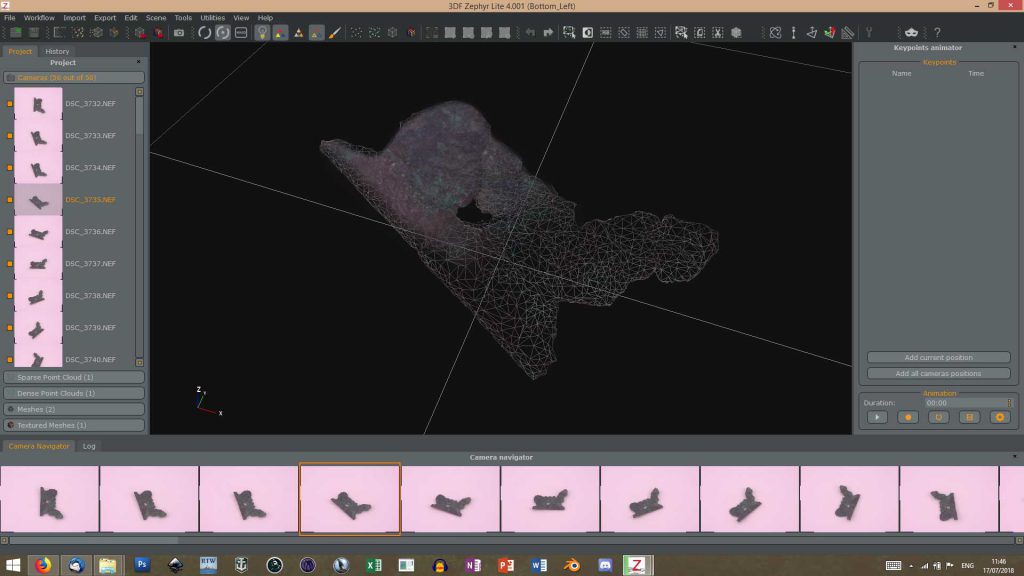Image resolution: width=1024 pixels, height=576 pixels.
Task: Open the system tray hidden icons arrow
Action: click(x=911, y=566)
